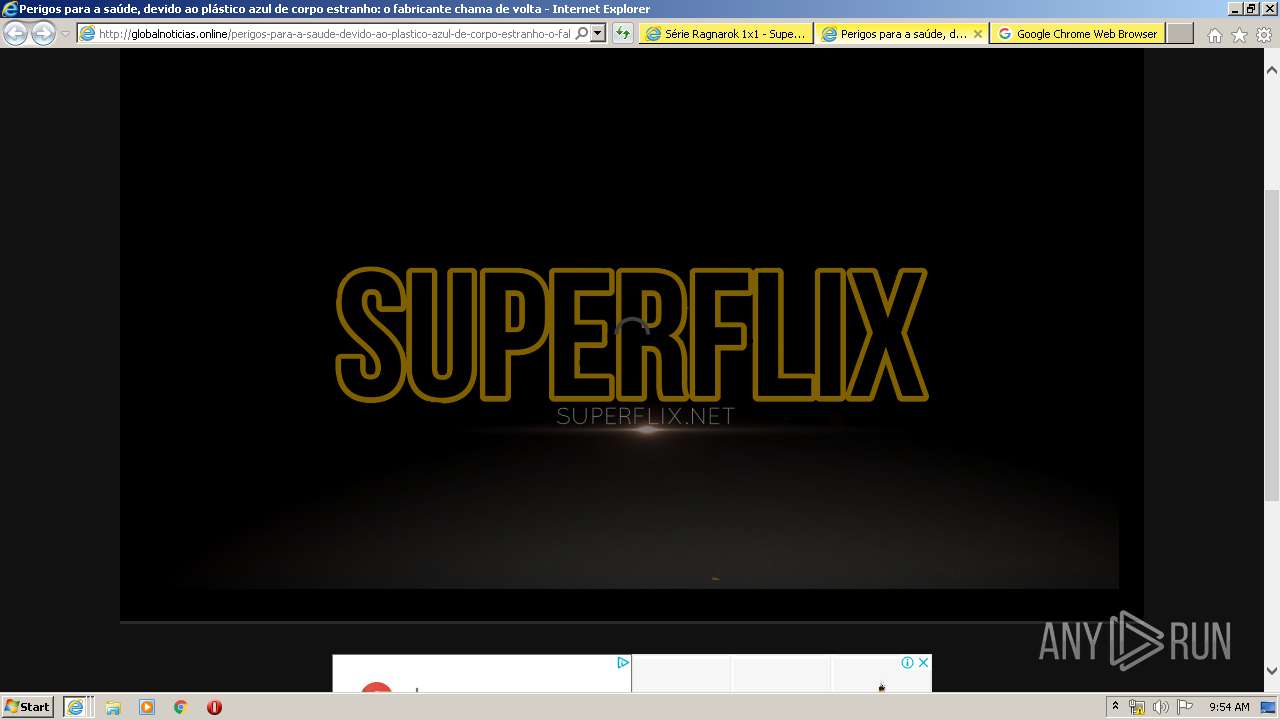This screenshot has width=1280, height=720.
Task: Close the right ad with X
Action: coord(923,662)
